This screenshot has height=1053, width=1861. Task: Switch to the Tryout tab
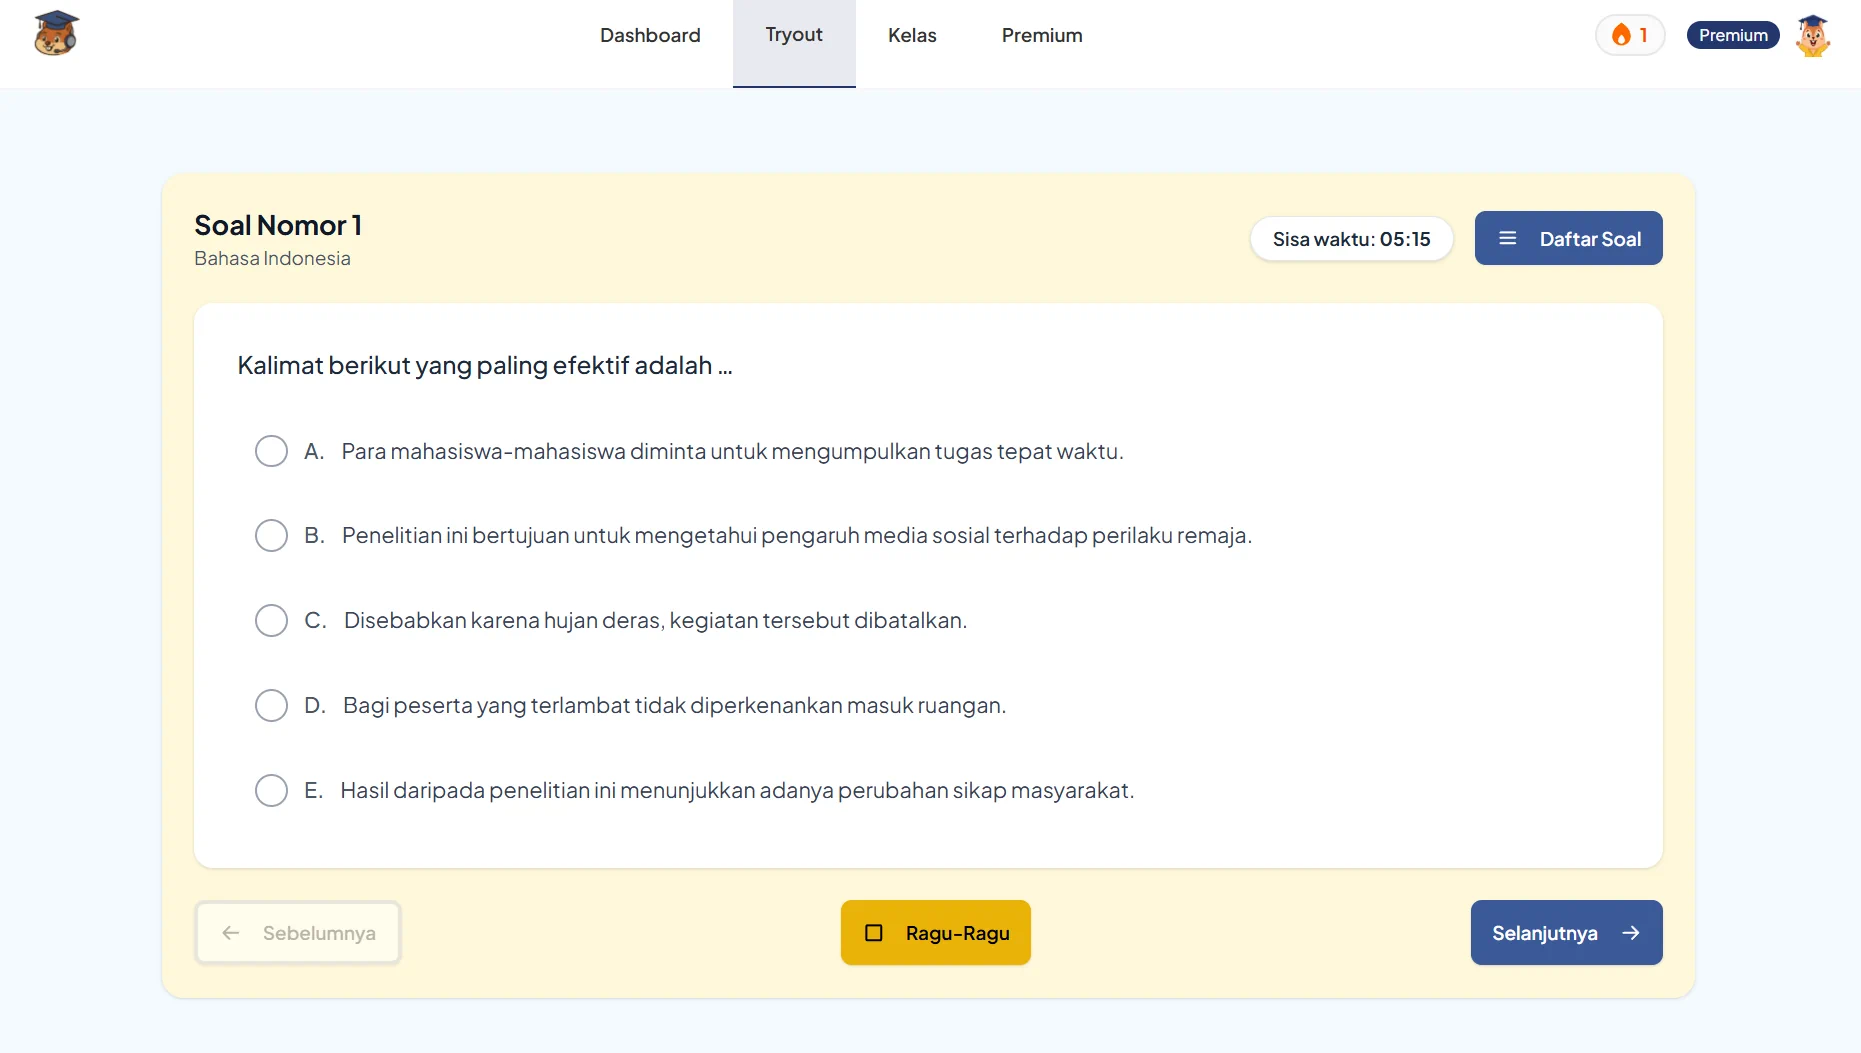pyautogui.click(x=794, y=35)
